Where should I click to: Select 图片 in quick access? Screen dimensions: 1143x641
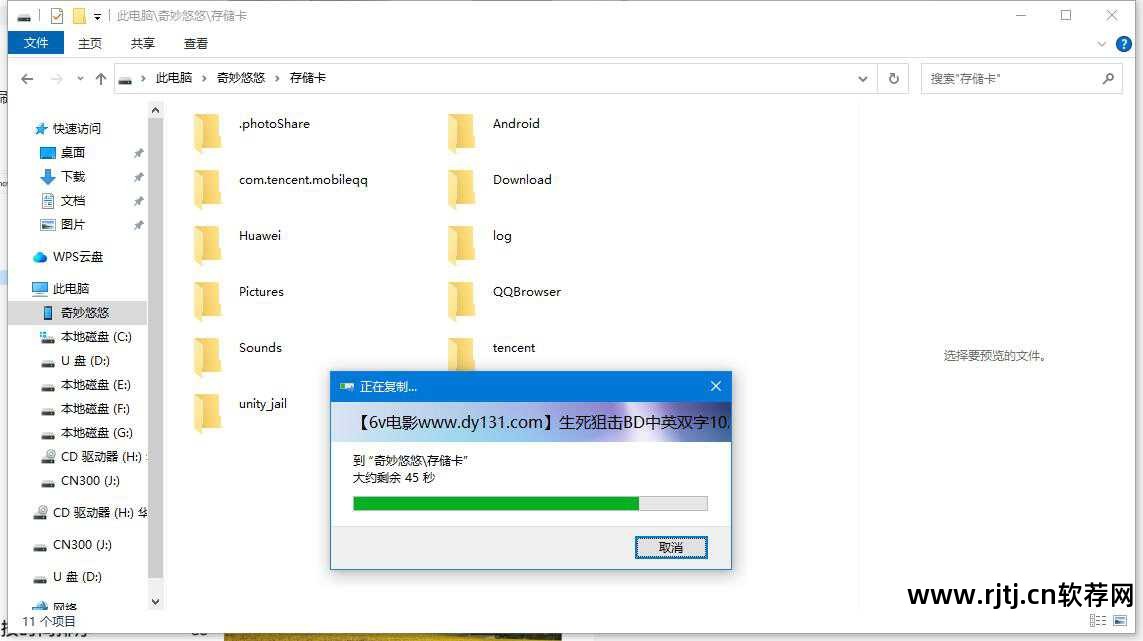click(63, 225)
